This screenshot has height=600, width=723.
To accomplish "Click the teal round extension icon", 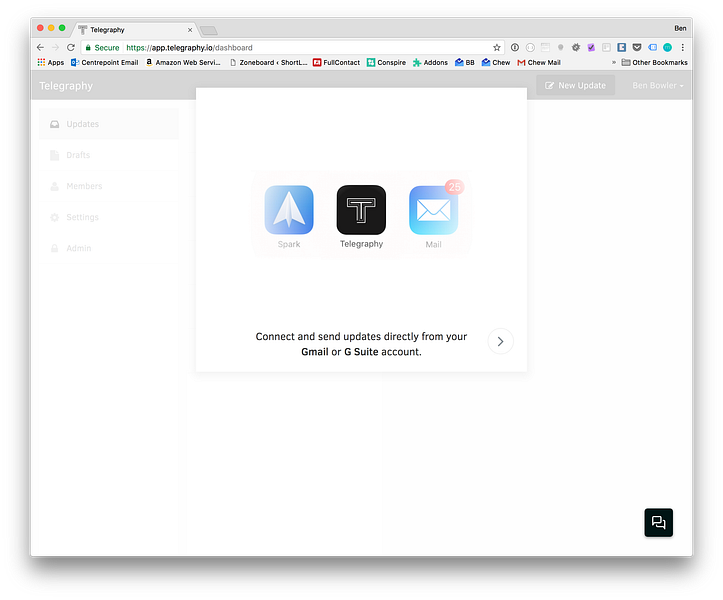I will tap(667, 47).
